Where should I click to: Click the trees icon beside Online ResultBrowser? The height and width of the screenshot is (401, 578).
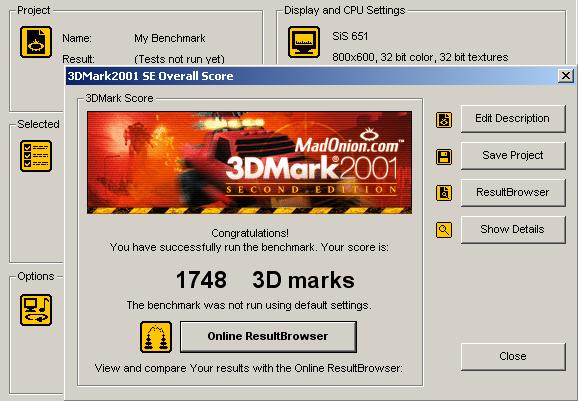(156, 337)
